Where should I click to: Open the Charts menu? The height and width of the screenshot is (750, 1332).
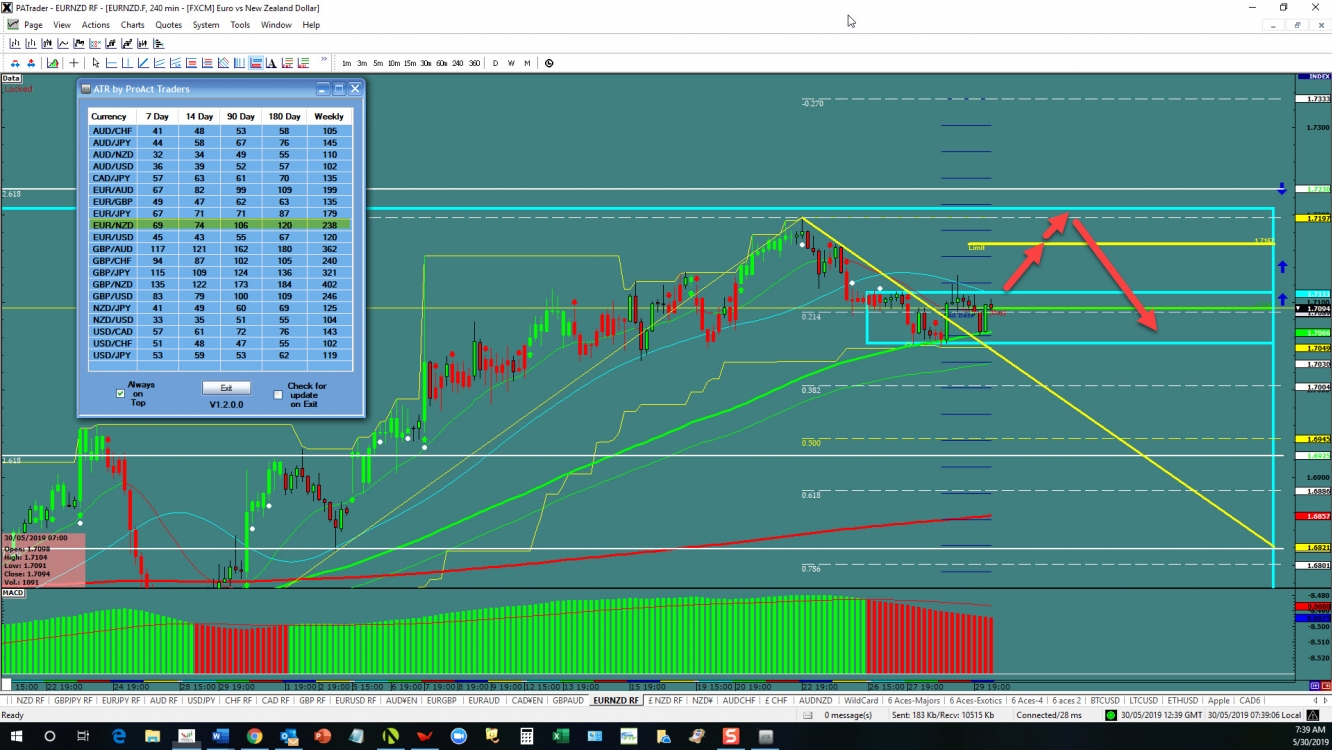(132, 25)
